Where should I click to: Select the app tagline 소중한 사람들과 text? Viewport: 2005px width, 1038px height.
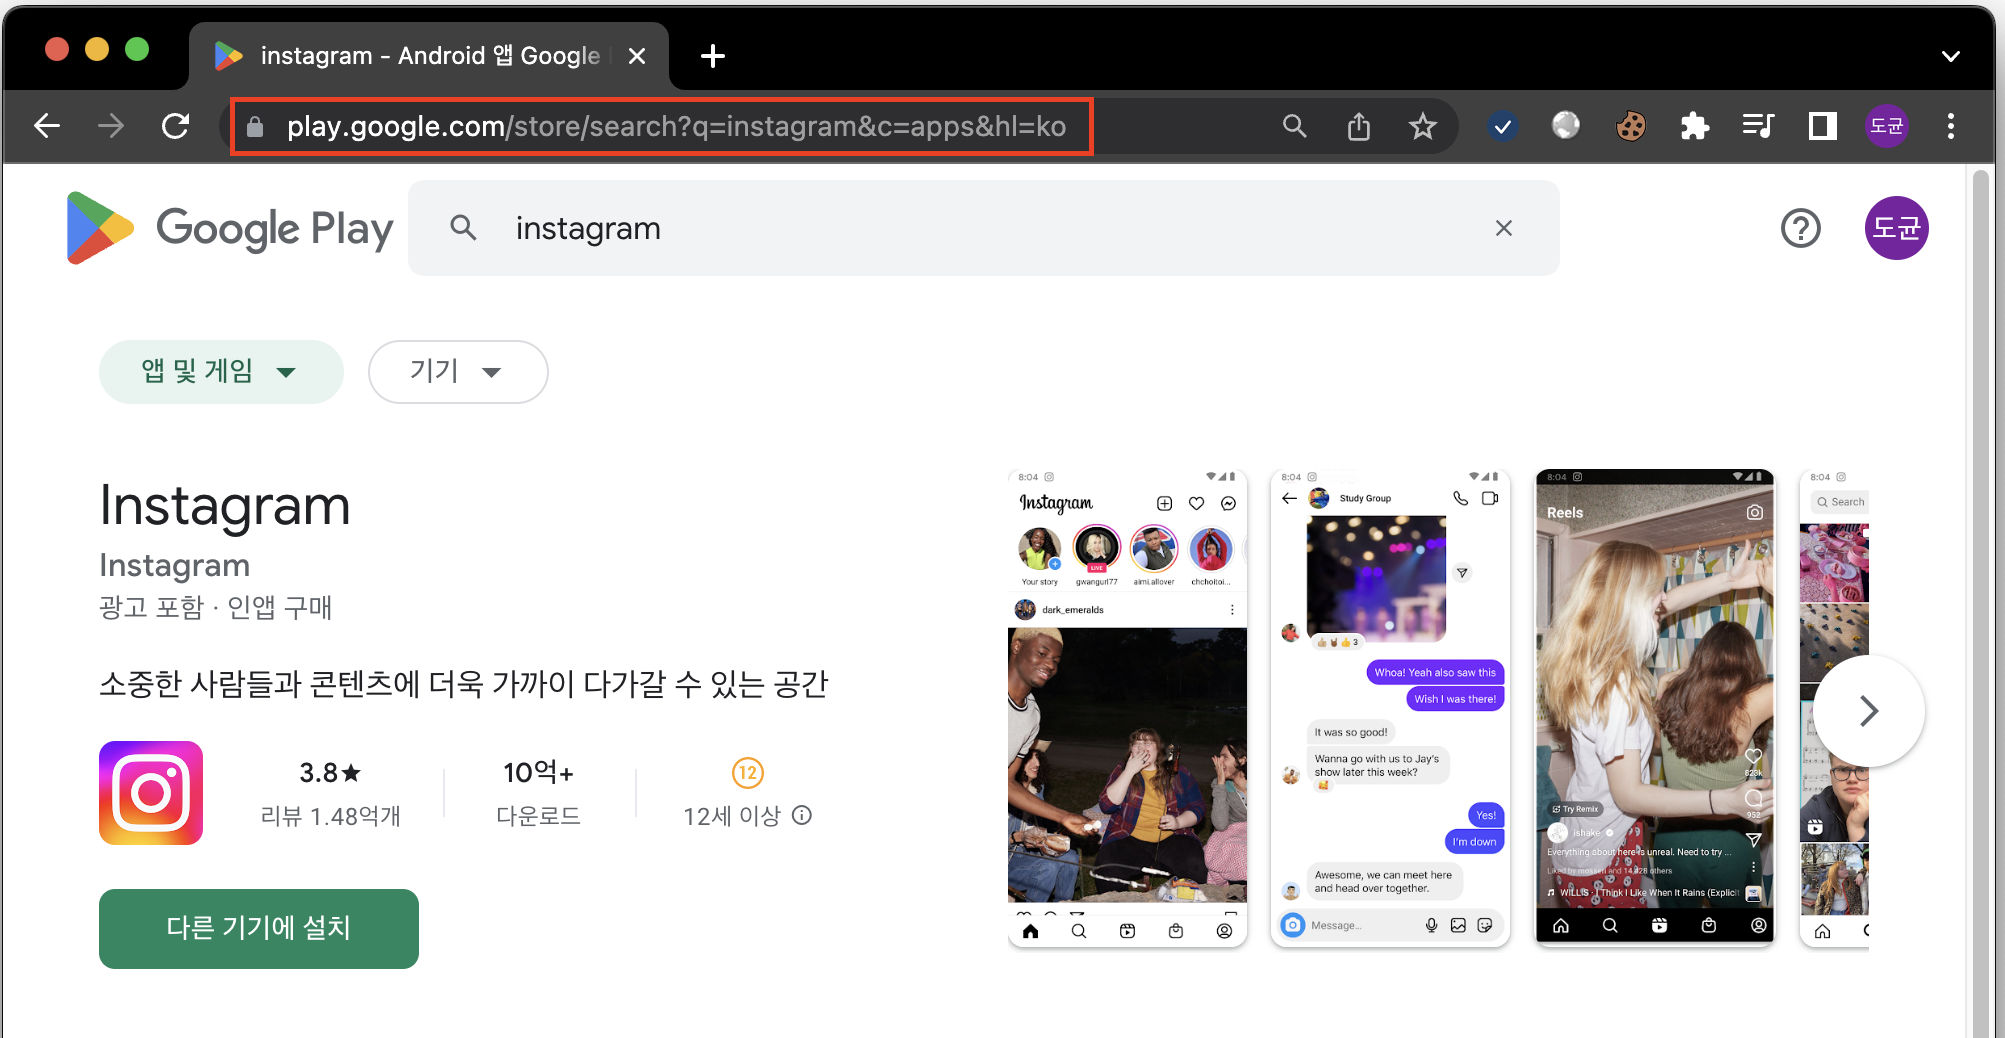coord(464,684)
